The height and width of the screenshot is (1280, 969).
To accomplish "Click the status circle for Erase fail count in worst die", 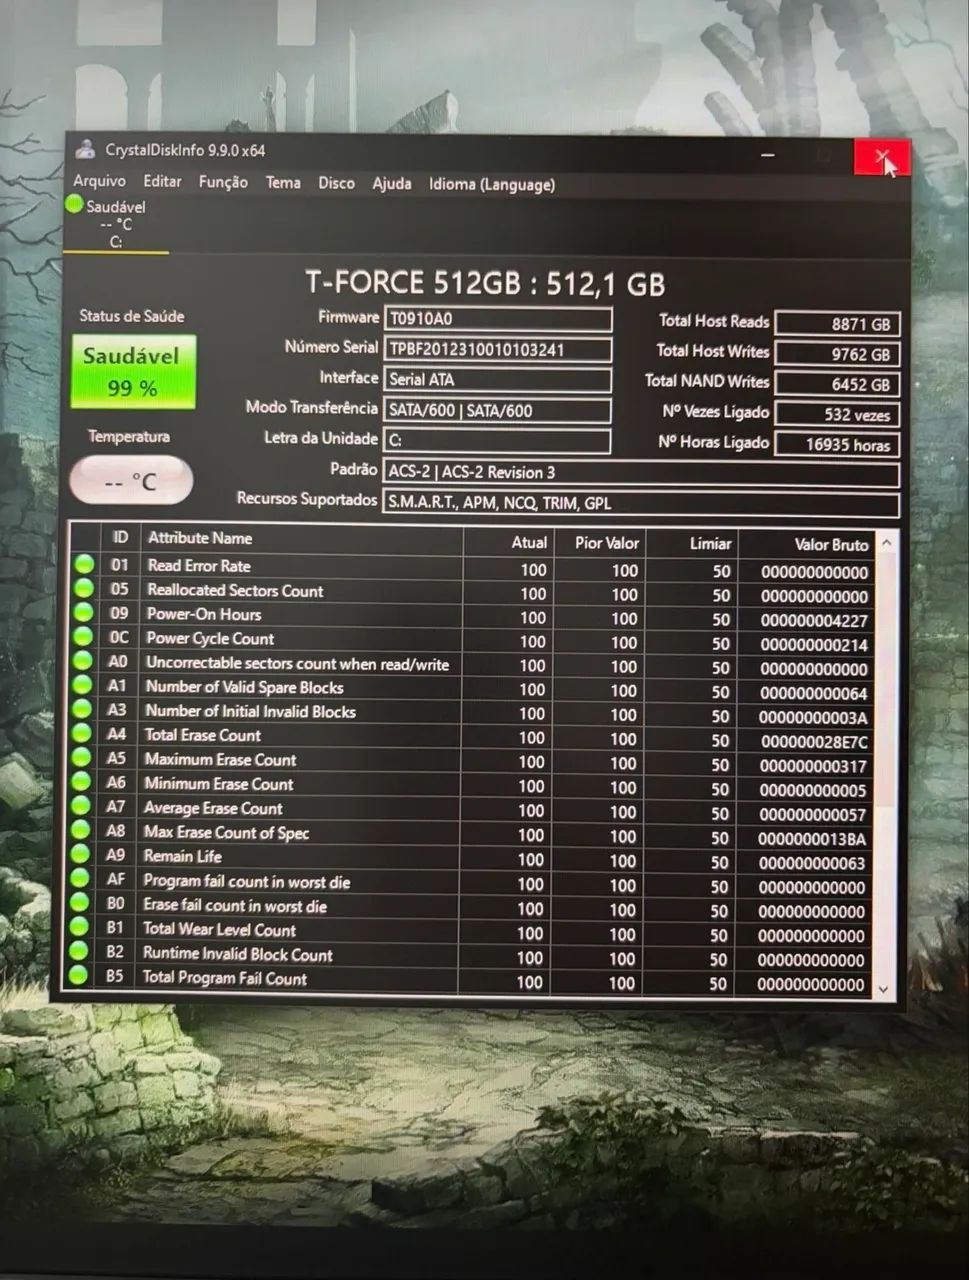I will 80,902.
